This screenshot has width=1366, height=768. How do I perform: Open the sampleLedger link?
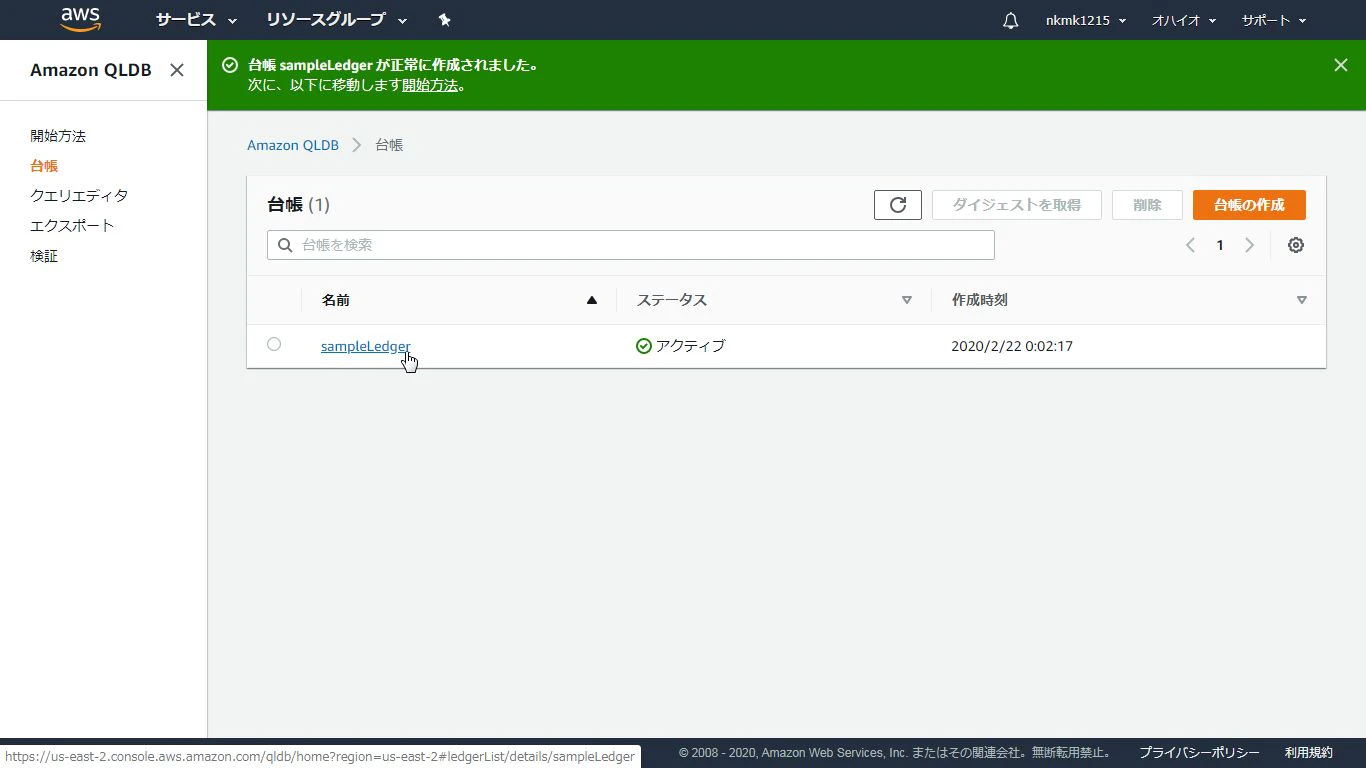(365, 346)
